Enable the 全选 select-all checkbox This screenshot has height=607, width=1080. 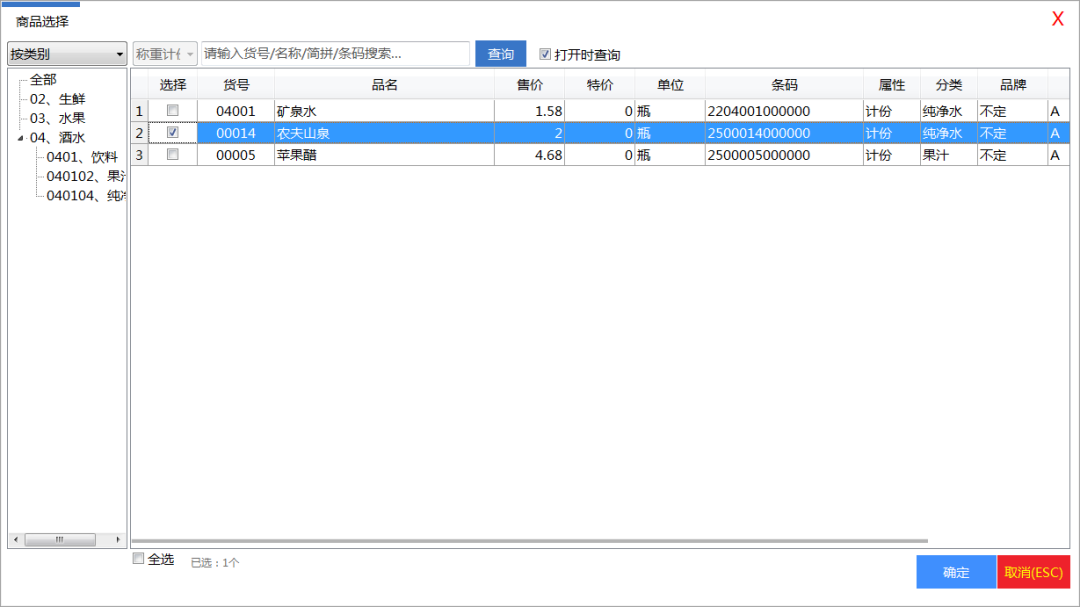139,558
